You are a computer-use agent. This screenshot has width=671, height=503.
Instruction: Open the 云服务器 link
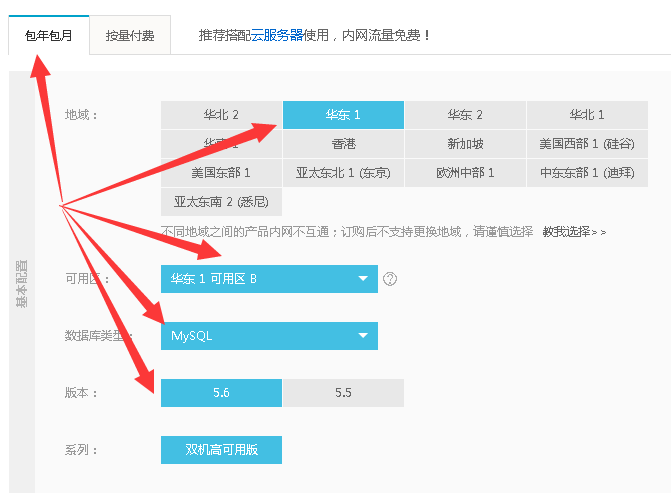[277, 34]
